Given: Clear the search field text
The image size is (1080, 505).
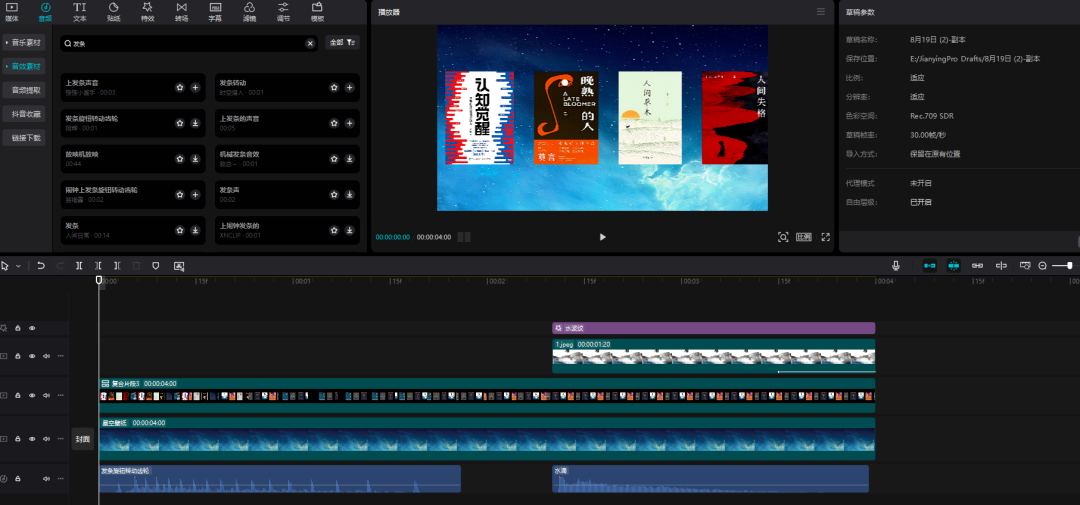Looking at the screenshot, I should [310, 43].
